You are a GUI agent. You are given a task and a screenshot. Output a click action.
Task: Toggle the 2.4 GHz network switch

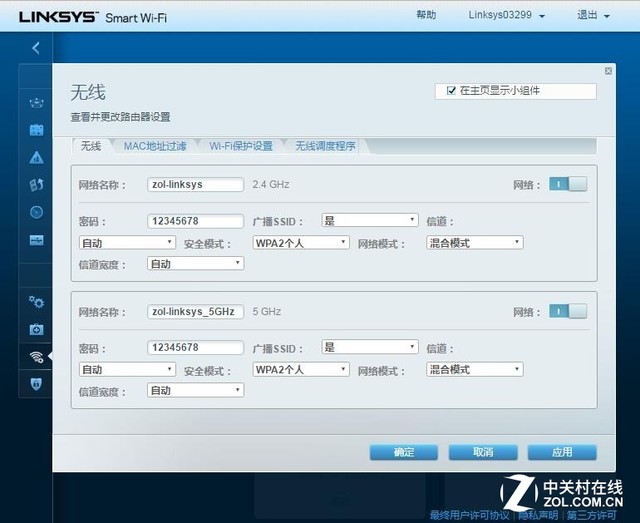(568, 184)
